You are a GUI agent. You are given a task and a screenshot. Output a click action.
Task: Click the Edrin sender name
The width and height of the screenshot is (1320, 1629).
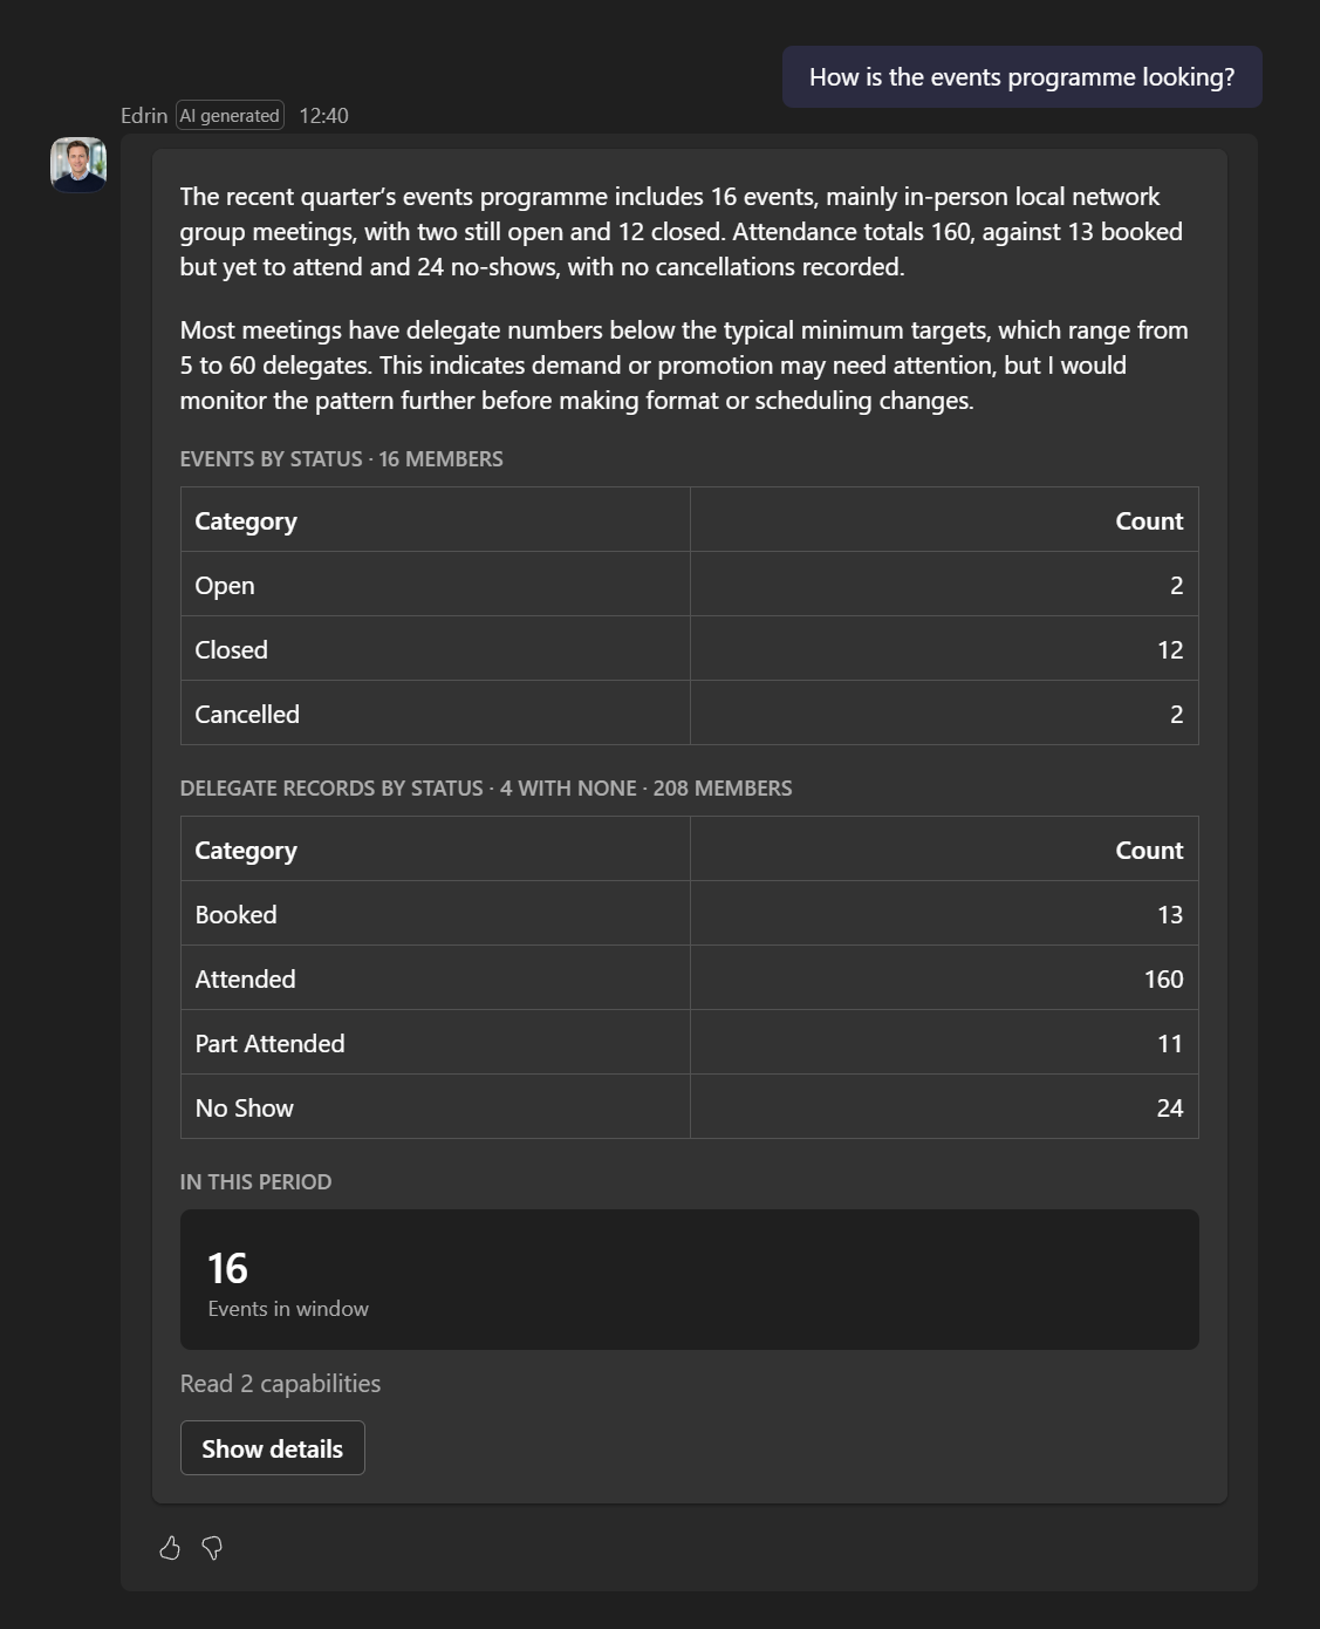click(x=144, y=115)
